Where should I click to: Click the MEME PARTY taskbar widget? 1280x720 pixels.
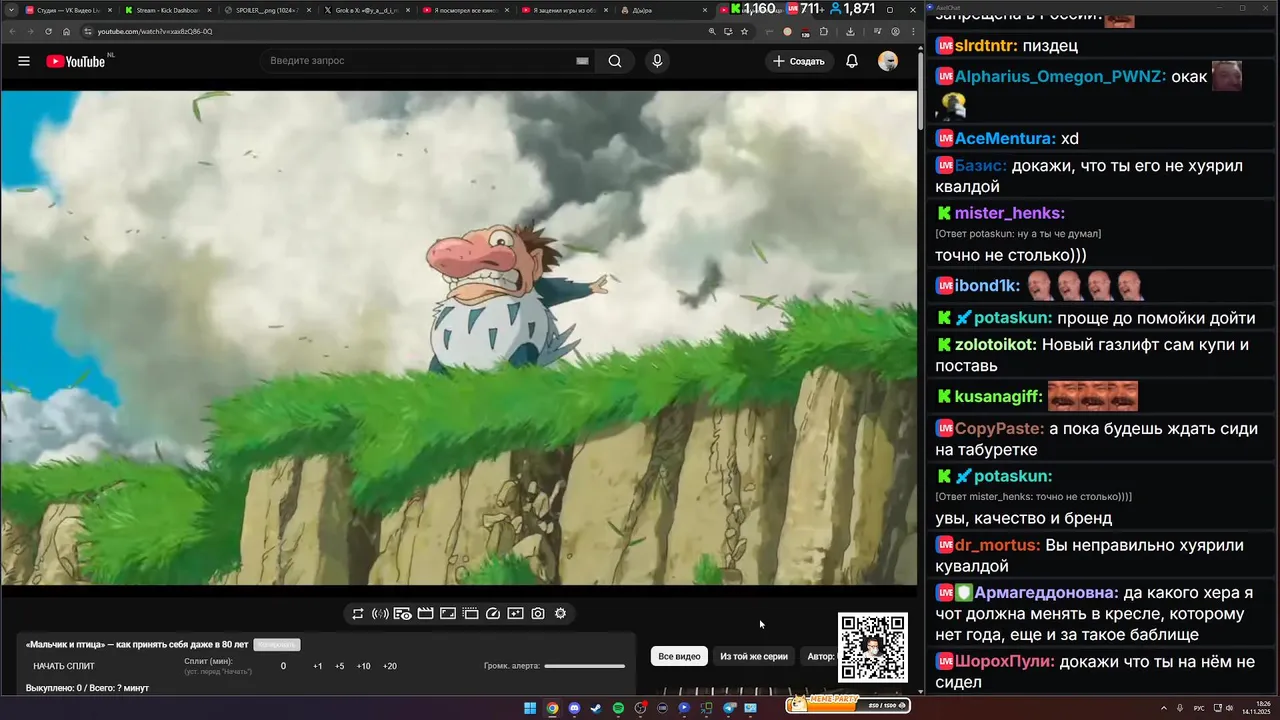[848, 706]
